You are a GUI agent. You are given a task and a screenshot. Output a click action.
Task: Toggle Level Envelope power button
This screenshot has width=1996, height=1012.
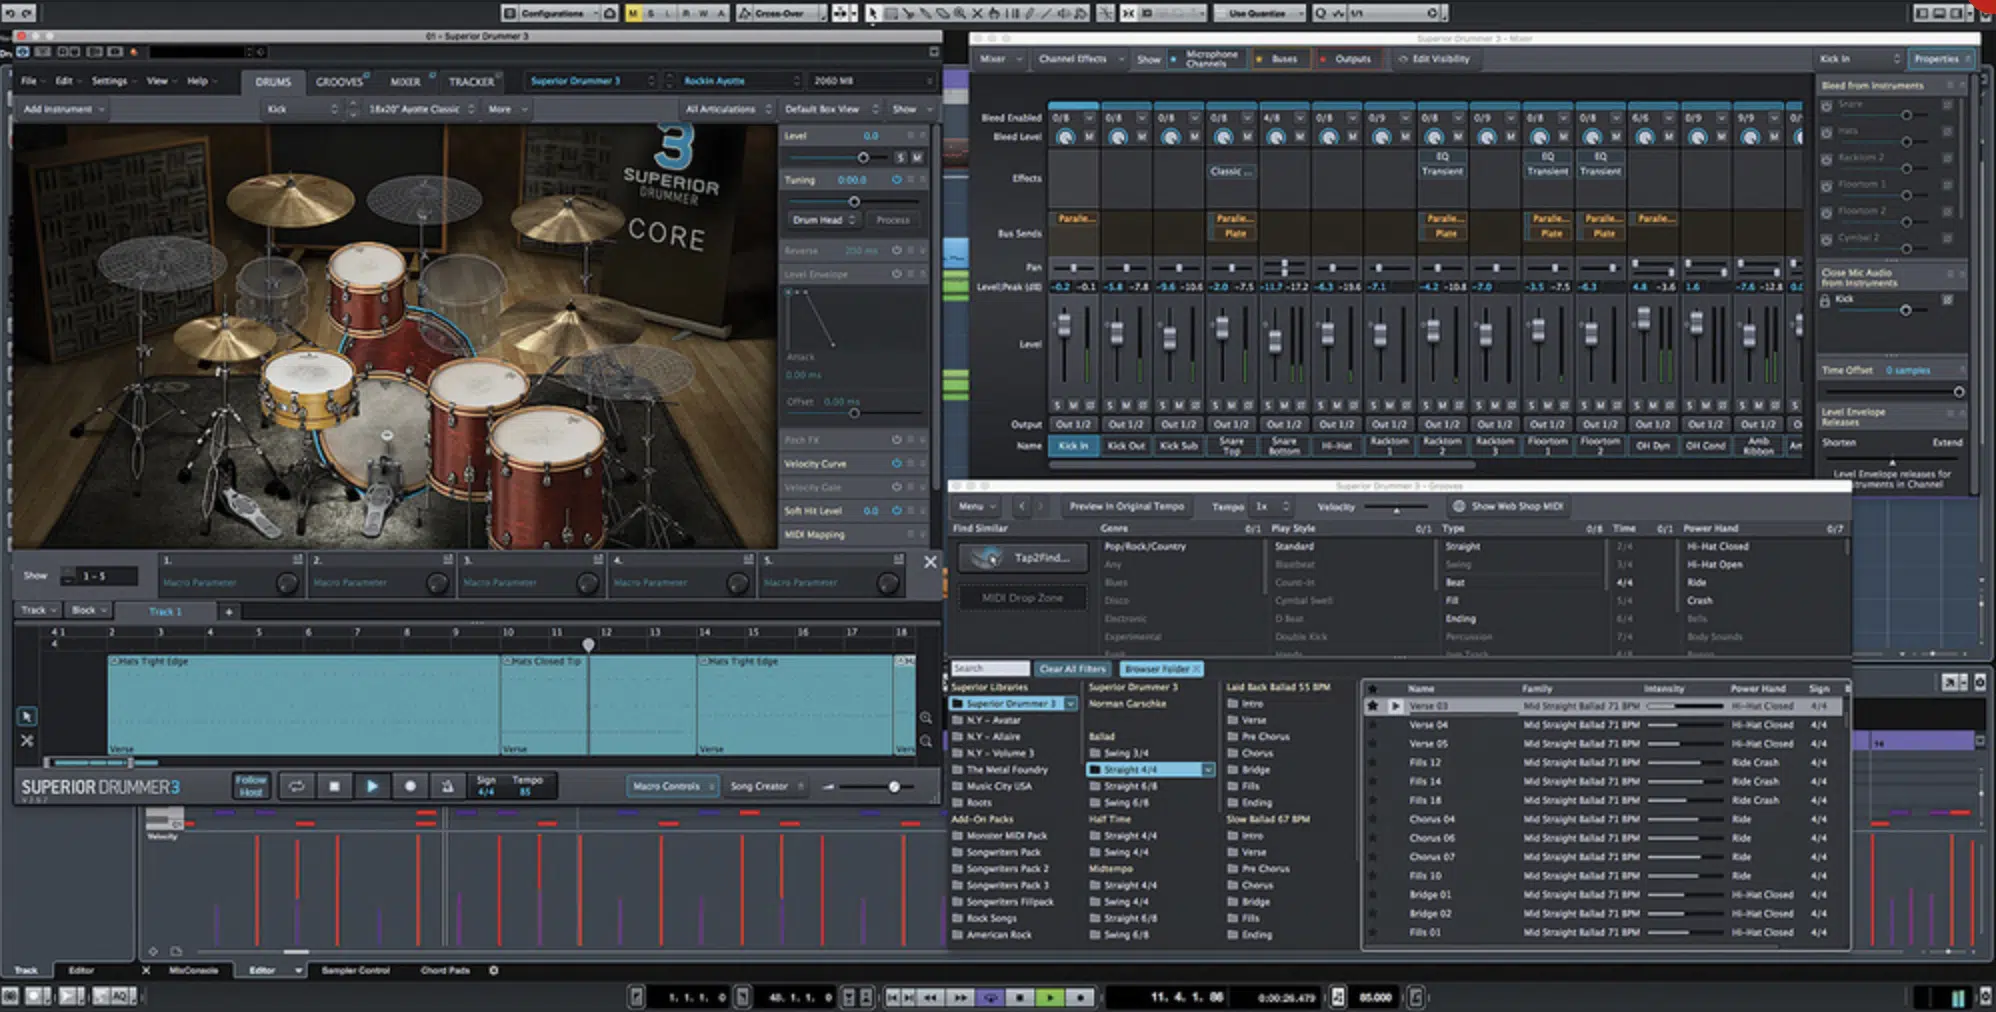896,274
